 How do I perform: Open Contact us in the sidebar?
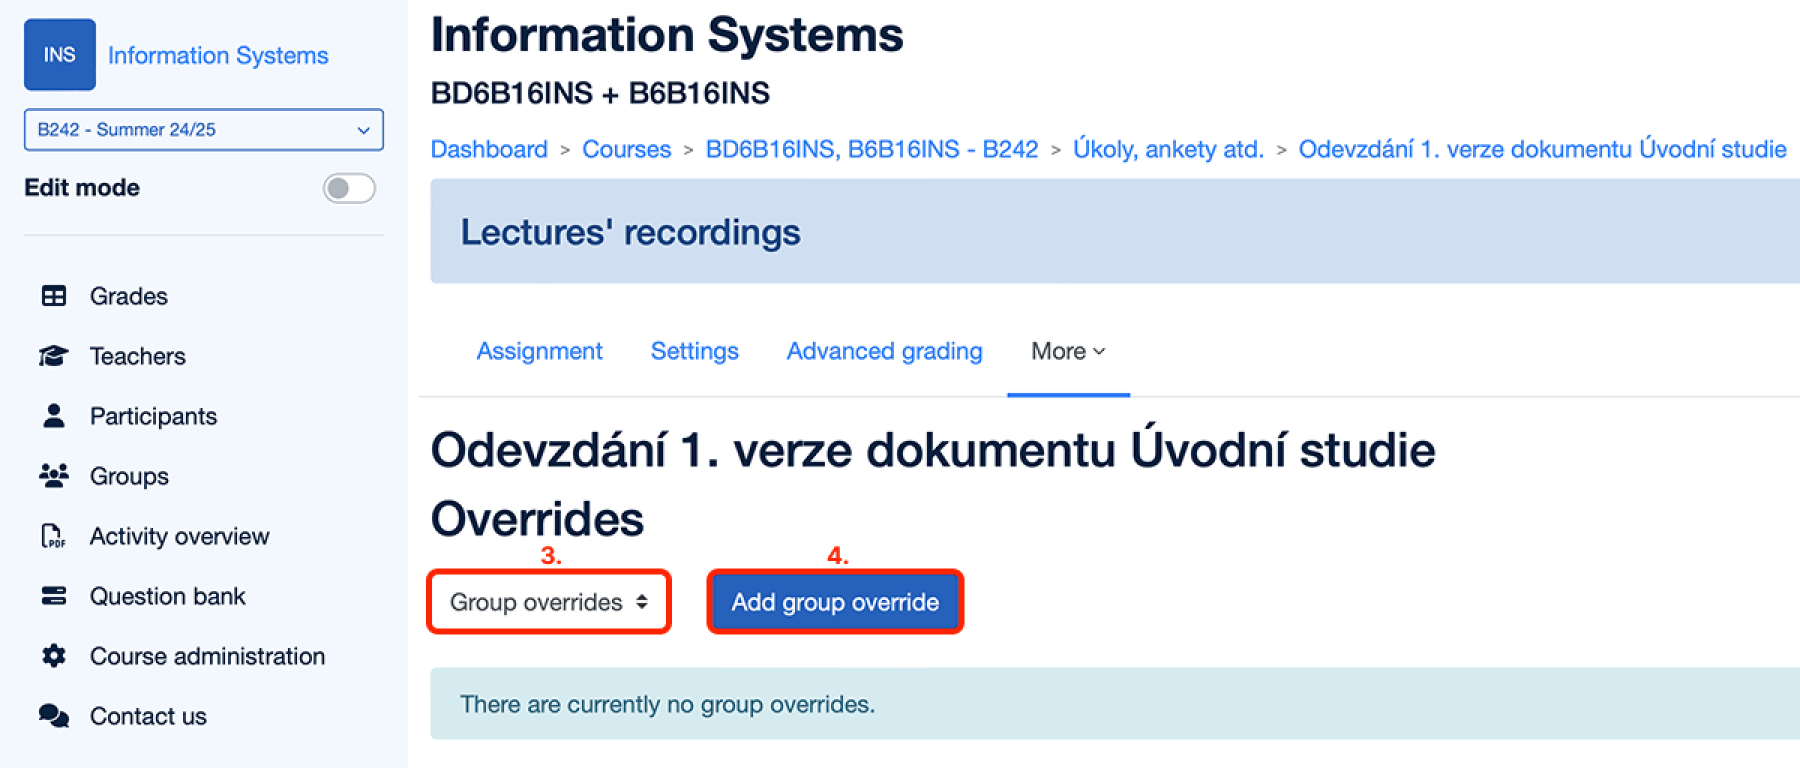(x=148, y=716)
